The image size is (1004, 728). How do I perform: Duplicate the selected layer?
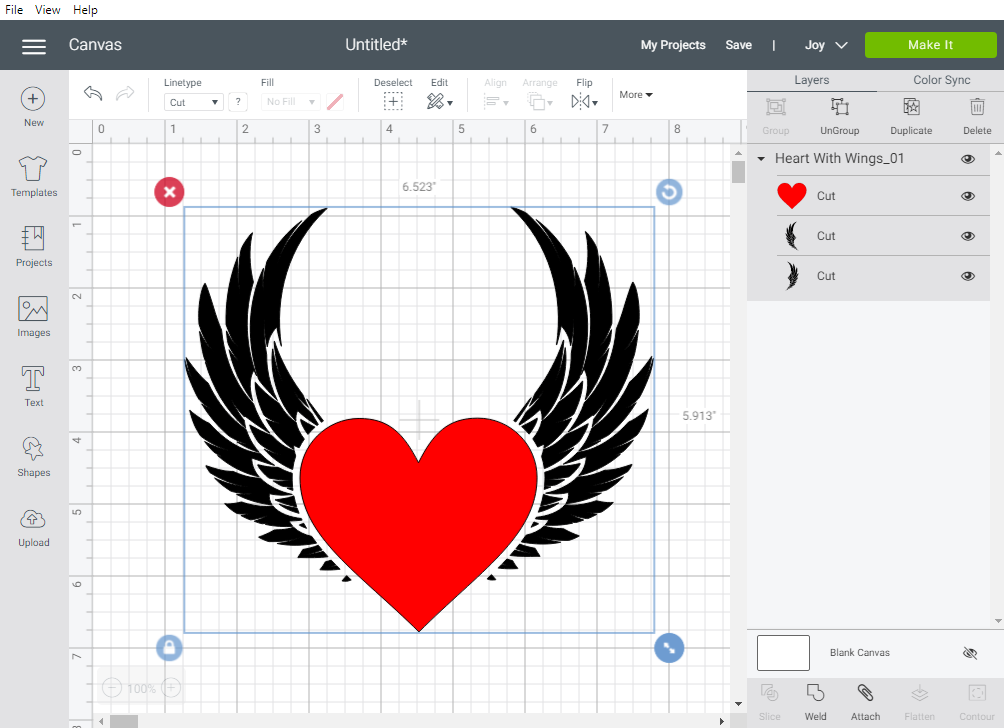coord(911,116)
